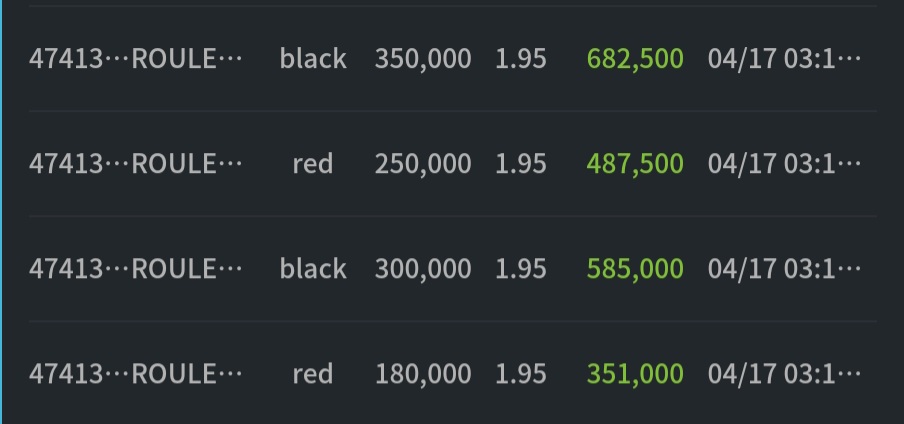Screen dimensions: 904x424
Task: Click the timestamp in the 682,500 row
Action: 784,59
